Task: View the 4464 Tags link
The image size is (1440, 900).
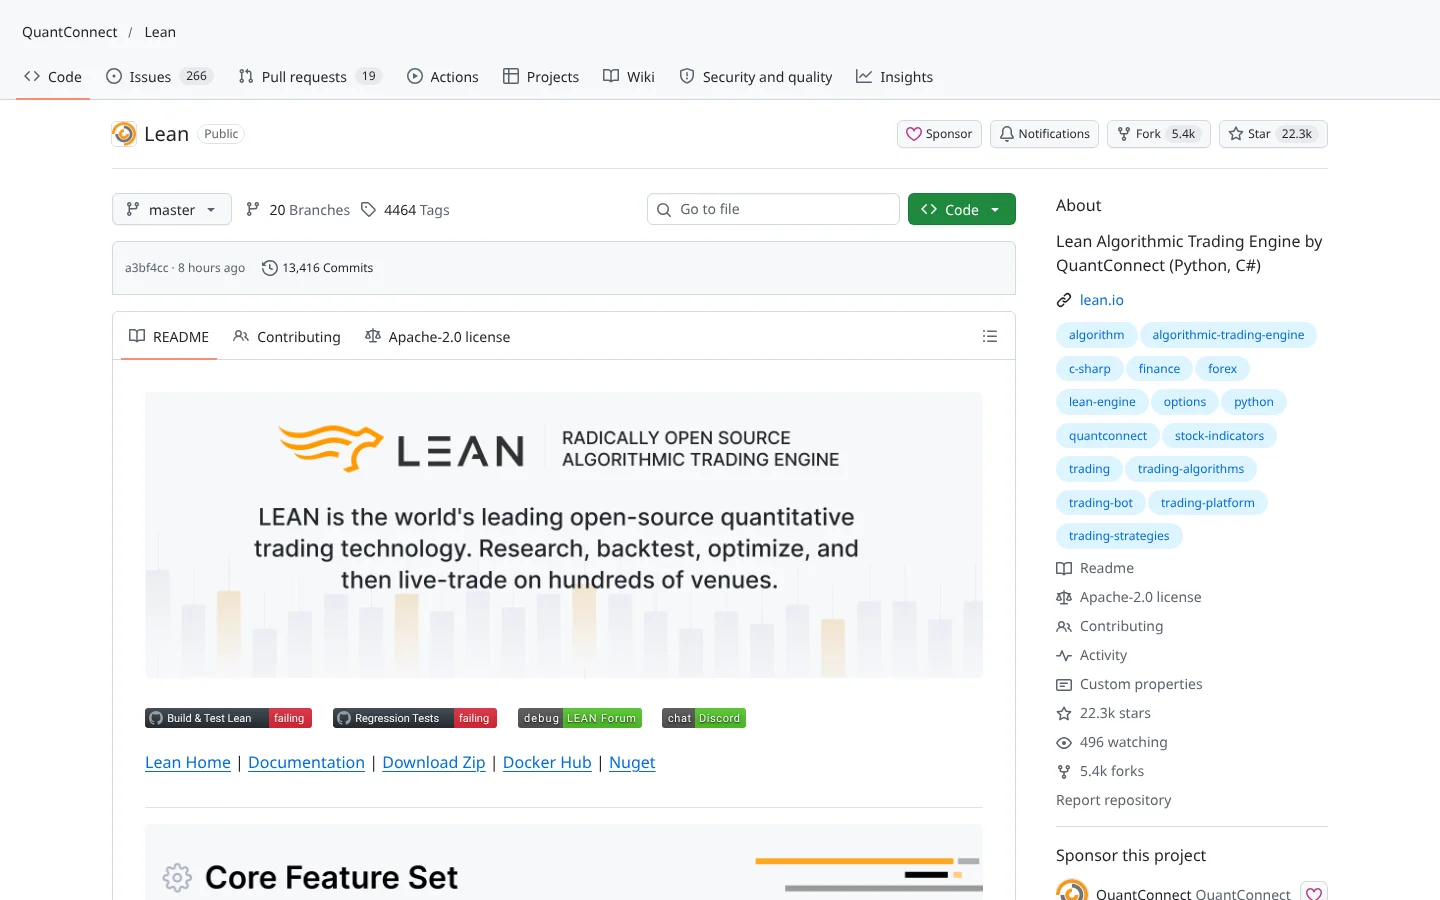Action: coord(406,210)
